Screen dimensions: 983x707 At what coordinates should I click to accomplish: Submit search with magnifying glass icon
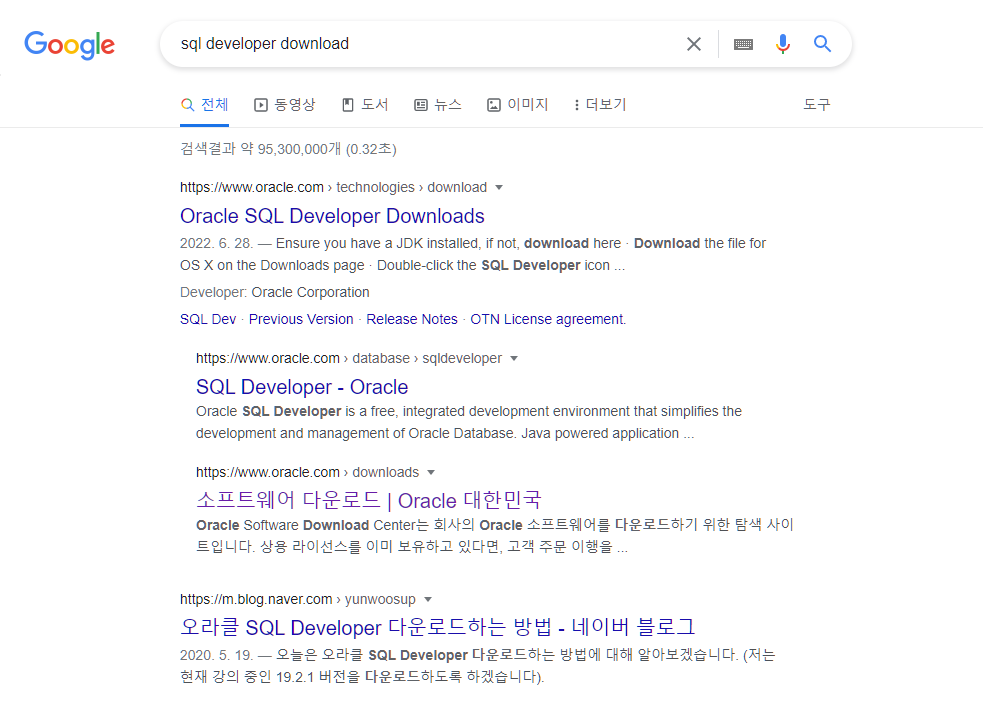click(823, 43)
